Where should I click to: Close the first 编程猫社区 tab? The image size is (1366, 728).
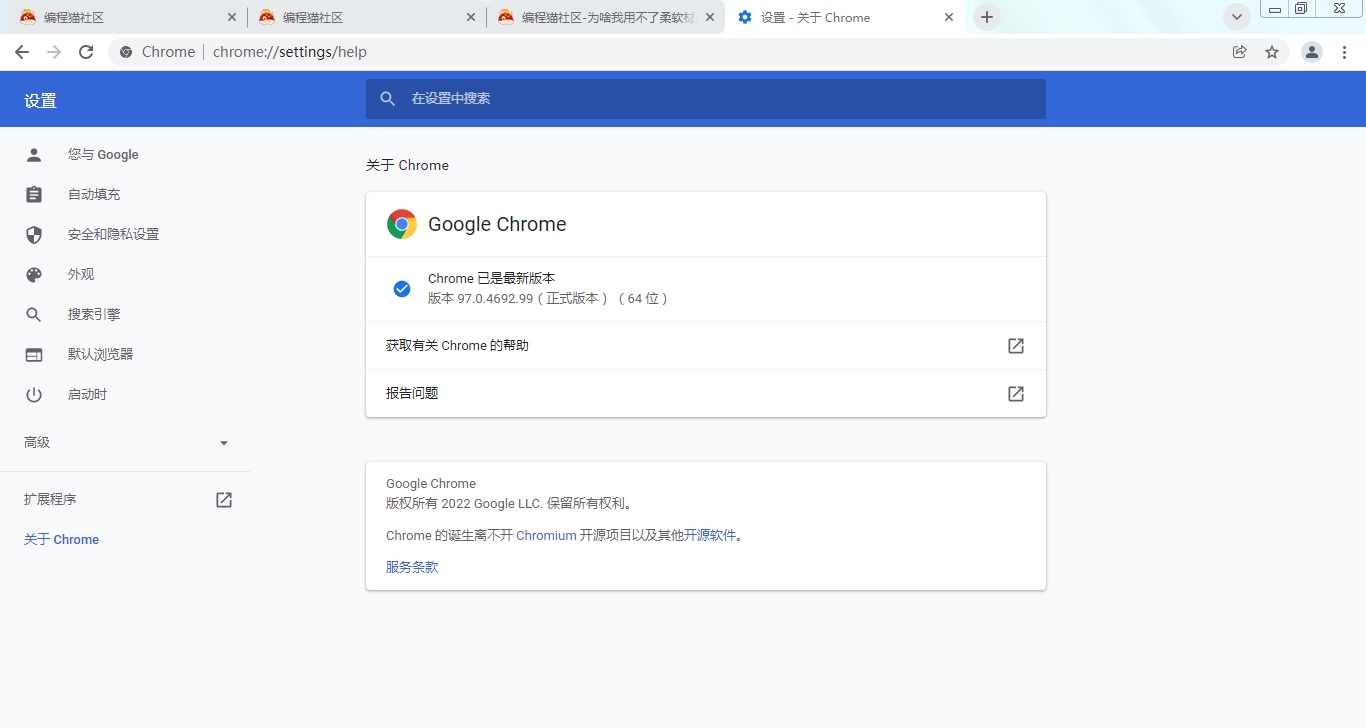coord(232,17)
